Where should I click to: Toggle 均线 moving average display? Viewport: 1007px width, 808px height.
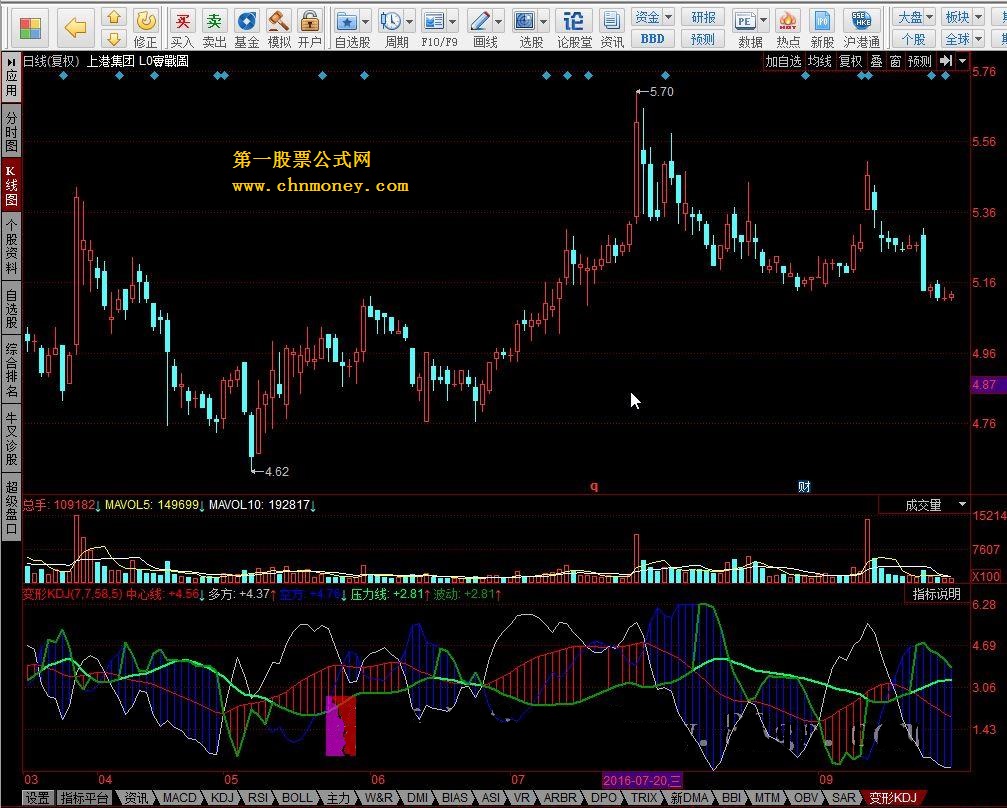click(x=820, y=61)
